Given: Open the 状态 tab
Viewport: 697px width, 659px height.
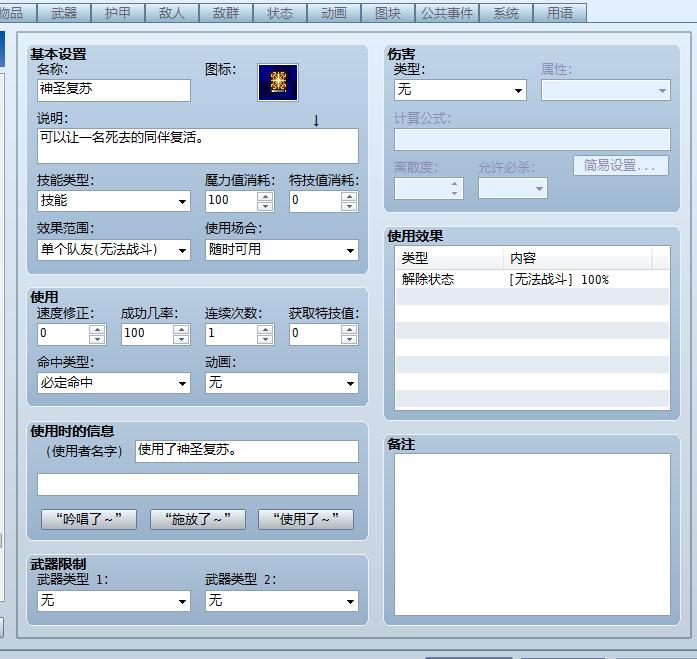Looking at the screenshot, I should pyautogui.click(x=280, y=13).
